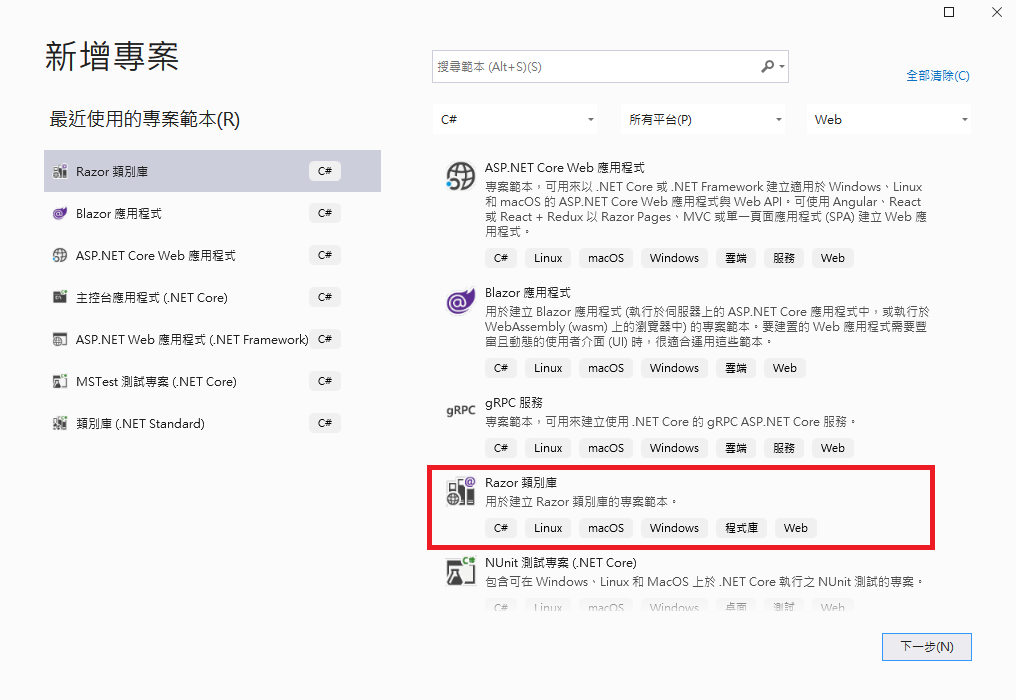Click the Blazor template purple icon in results
Image resolution: width=1016 pixels, height=700 pixels.
pyautogui.click(x=461, y=301)
